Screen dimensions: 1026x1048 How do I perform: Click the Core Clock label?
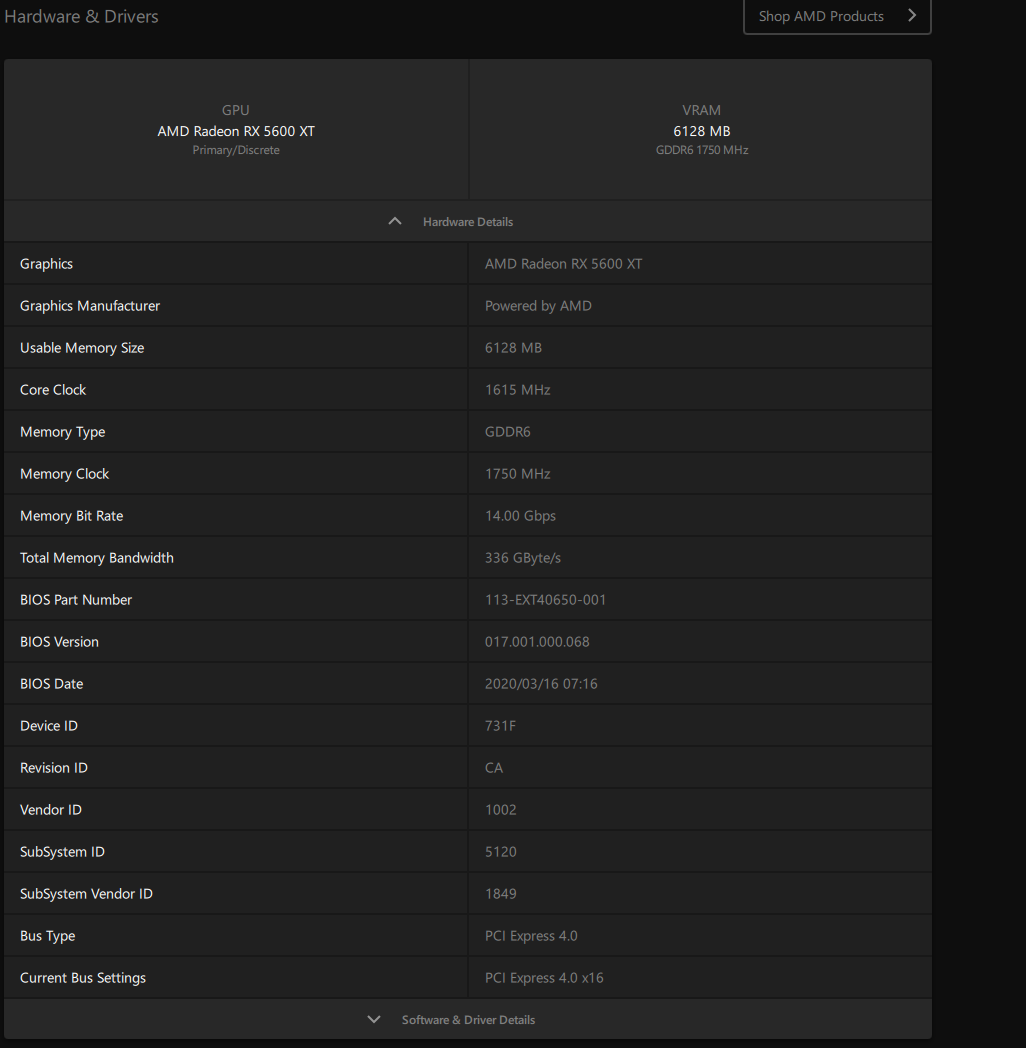(53, 390)
